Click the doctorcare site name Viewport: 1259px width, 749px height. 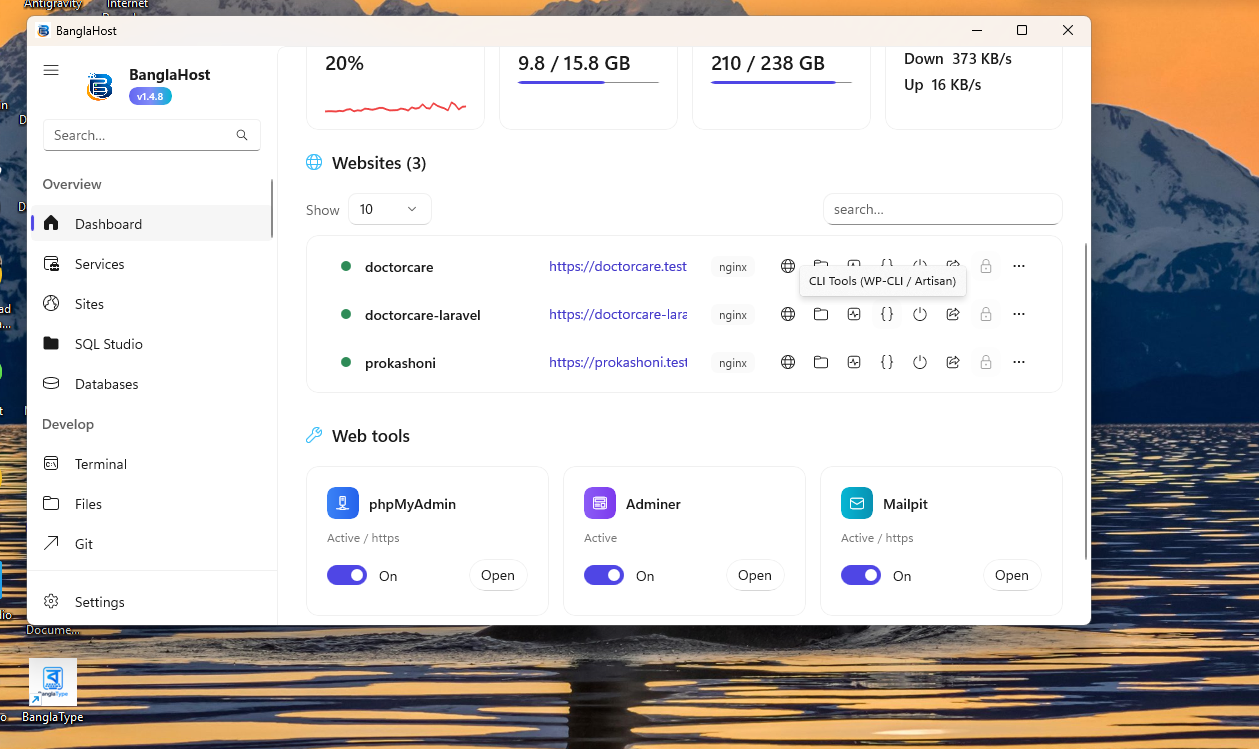(399, 267)
